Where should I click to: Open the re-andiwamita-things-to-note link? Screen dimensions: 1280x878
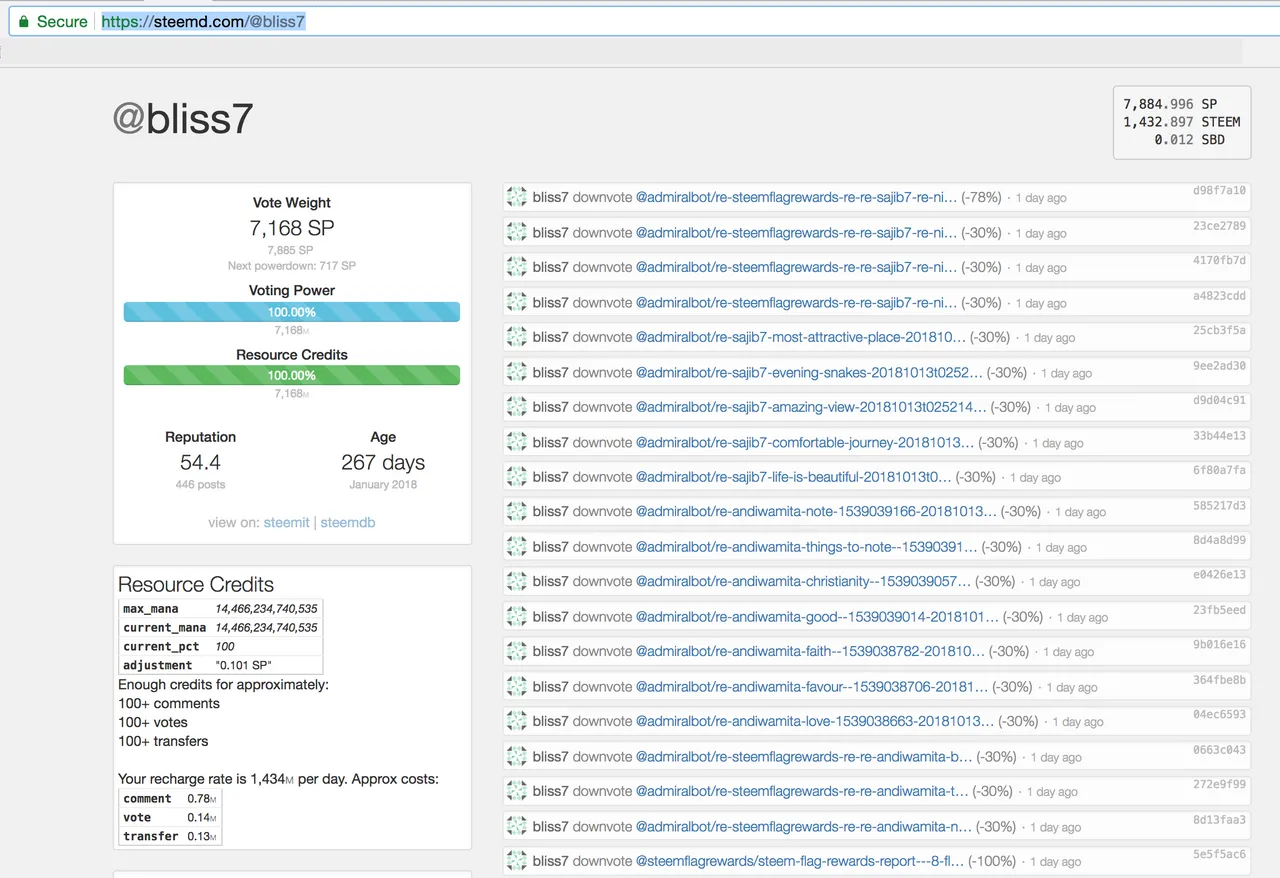(806, 547)
